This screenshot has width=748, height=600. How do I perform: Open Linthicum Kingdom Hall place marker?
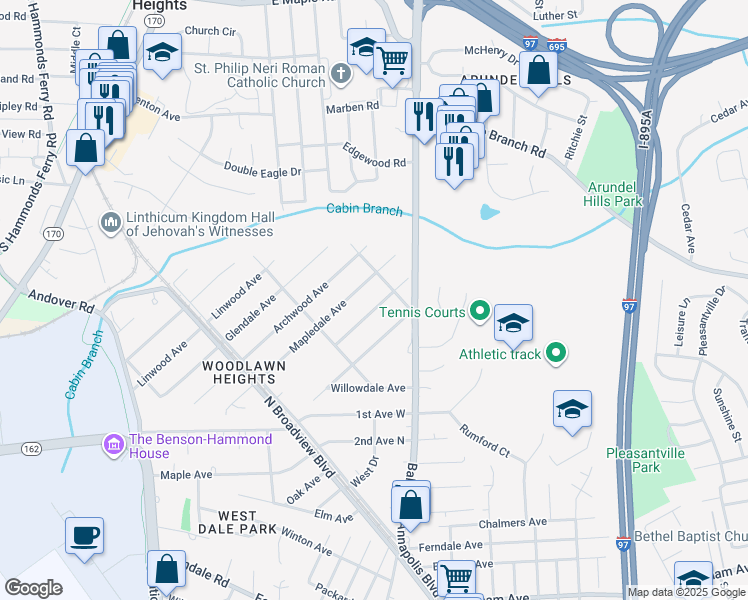(x=111, y=223)
